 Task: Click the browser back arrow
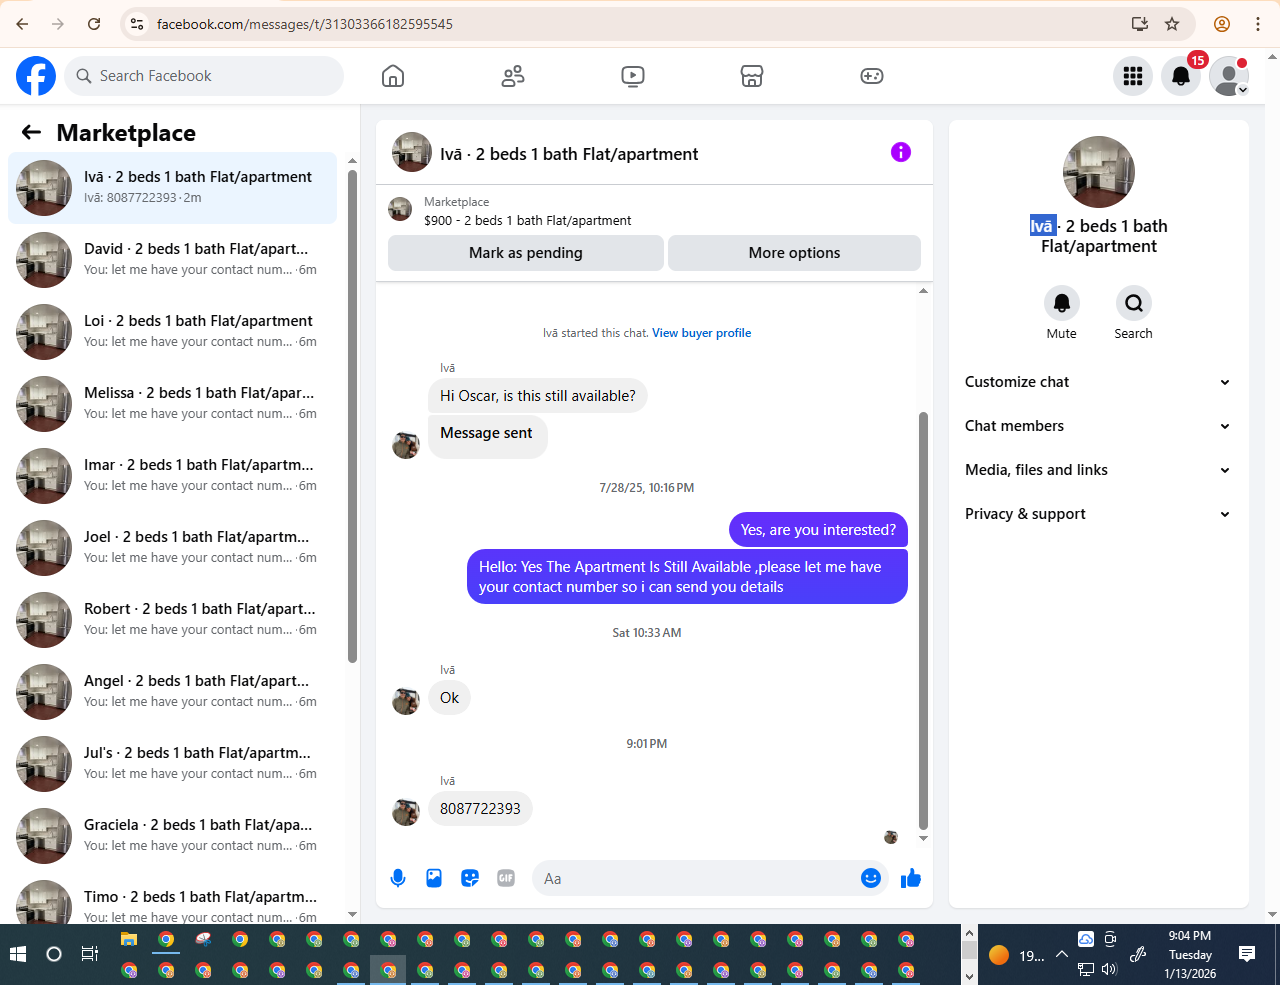pos(22,24)
